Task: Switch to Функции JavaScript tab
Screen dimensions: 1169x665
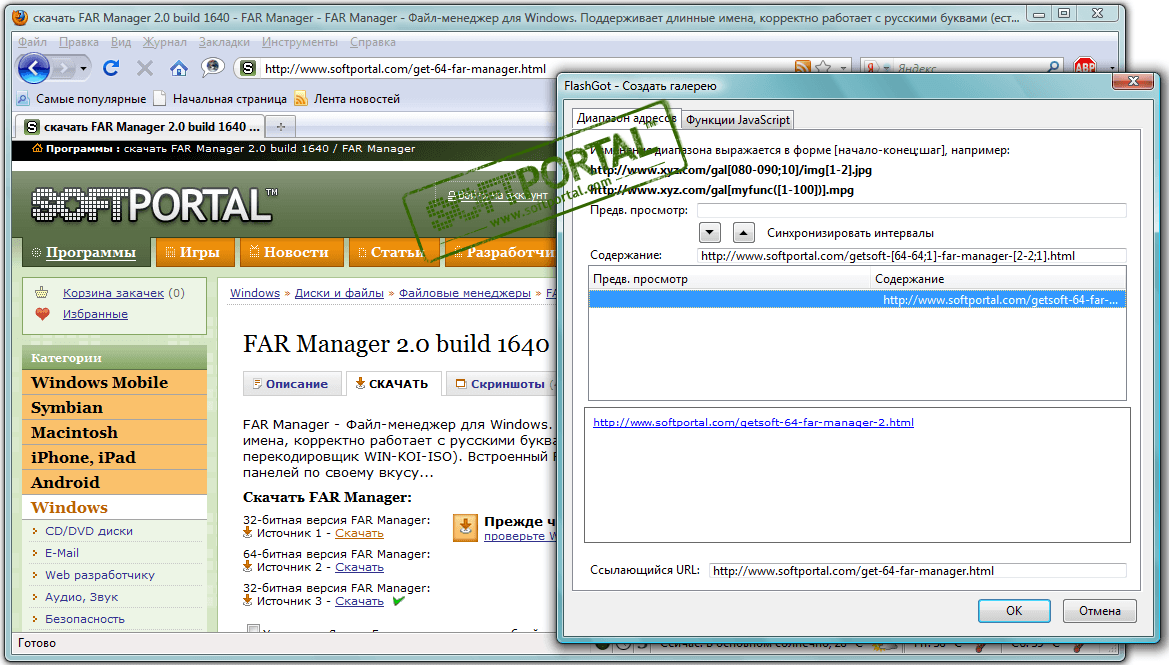Action: click(x=737, y=119)
